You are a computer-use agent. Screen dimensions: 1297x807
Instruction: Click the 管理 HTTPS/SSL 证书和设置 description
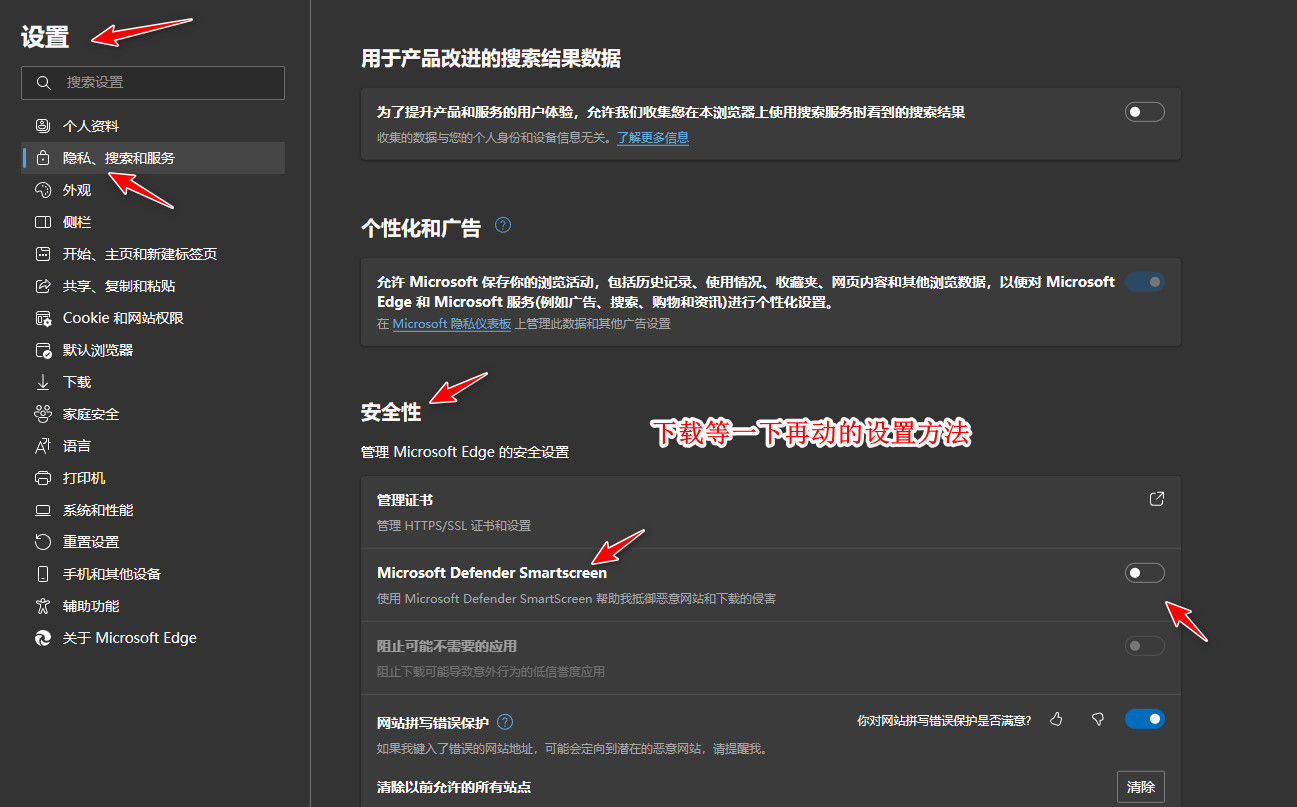[x=454, y=526]
